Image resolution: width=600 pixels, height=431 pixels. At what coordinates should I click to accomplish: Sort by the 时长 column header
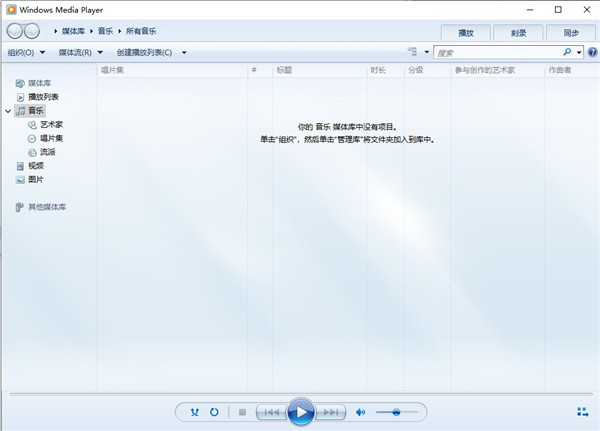[385, 70]
